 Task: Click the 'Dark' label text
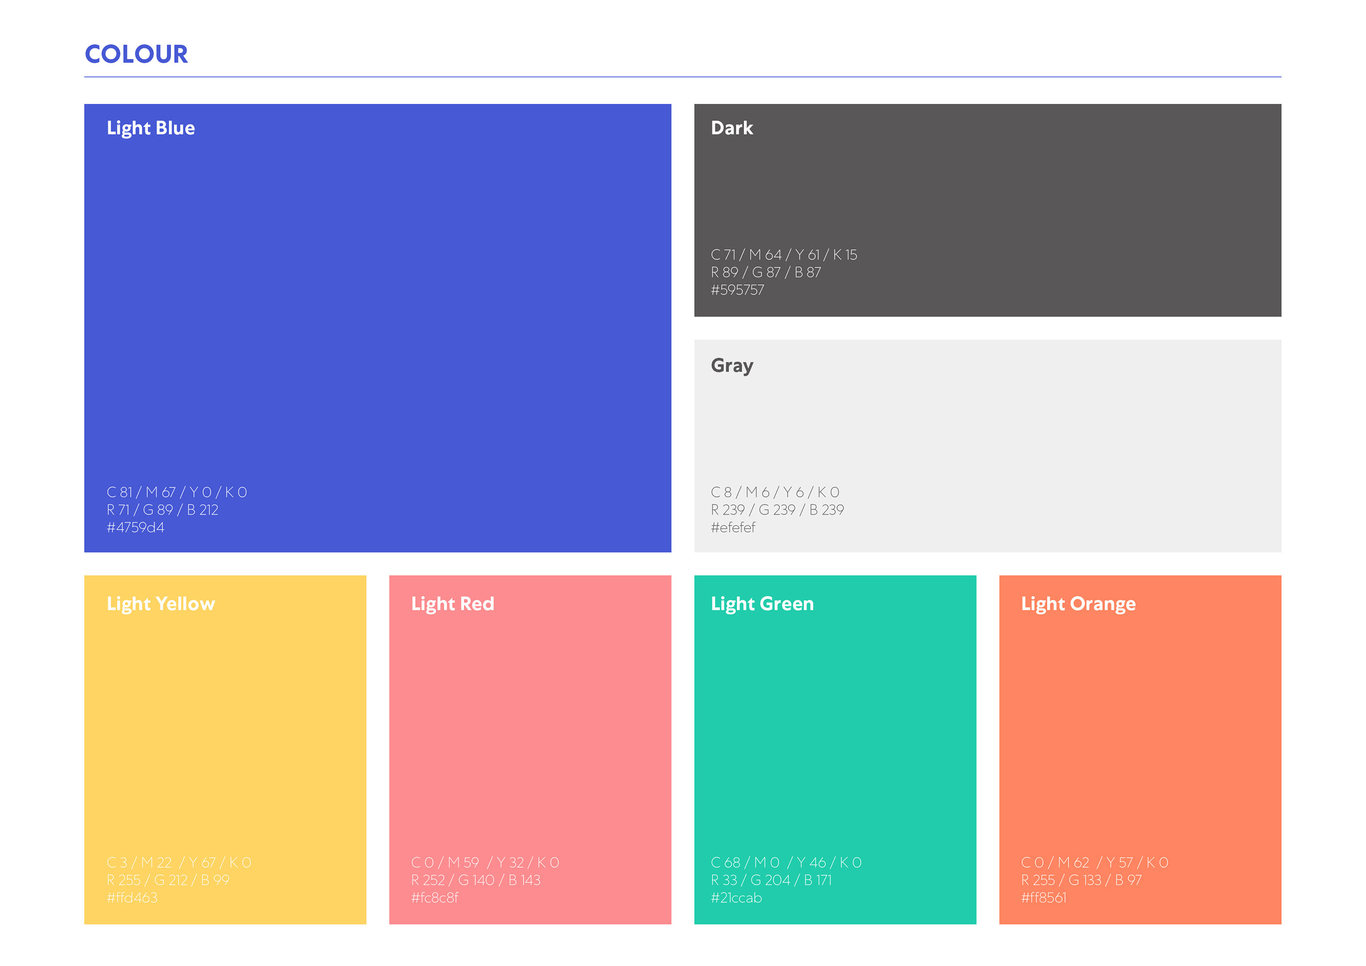(732, 128)
